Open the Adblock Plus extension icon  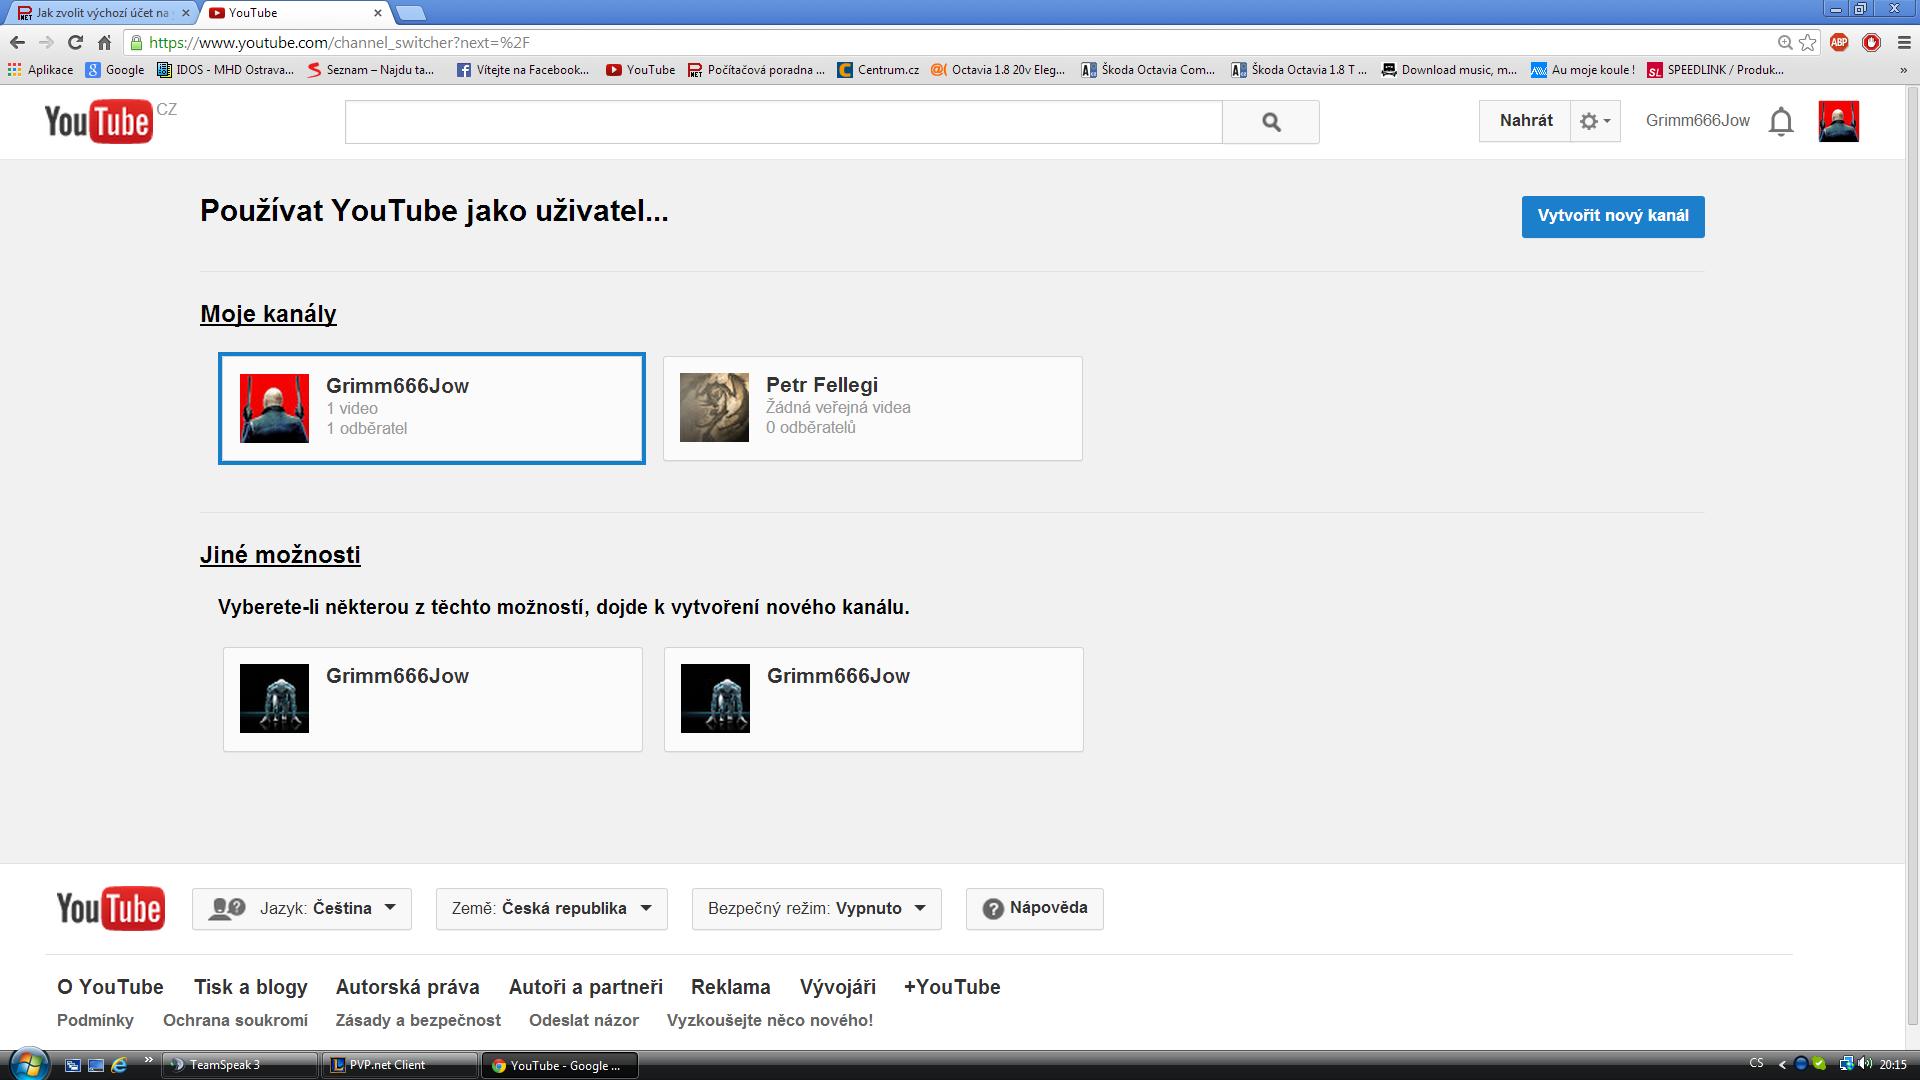coord(1839,42)
